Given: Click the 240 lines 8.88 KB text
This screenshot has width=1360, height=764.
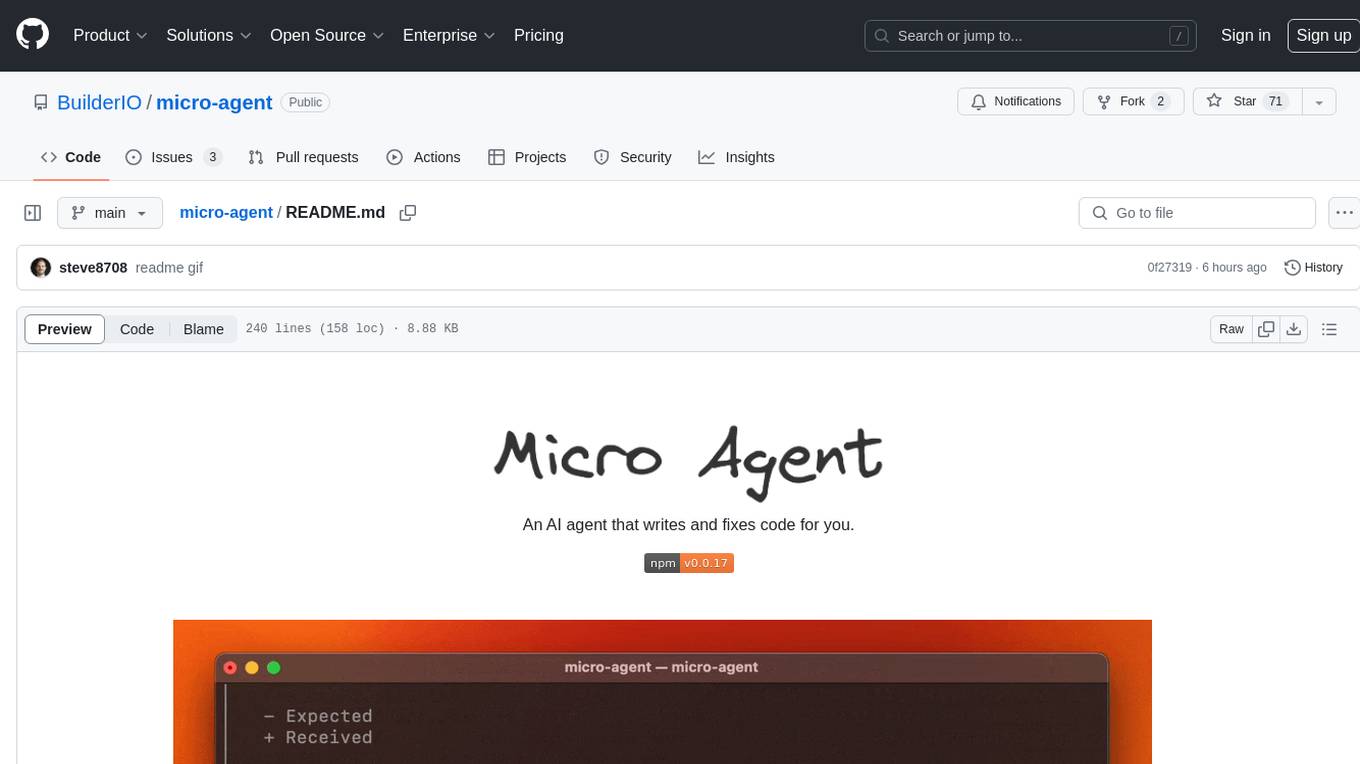Looking at the screenshot, I should (x=352, y=329).
